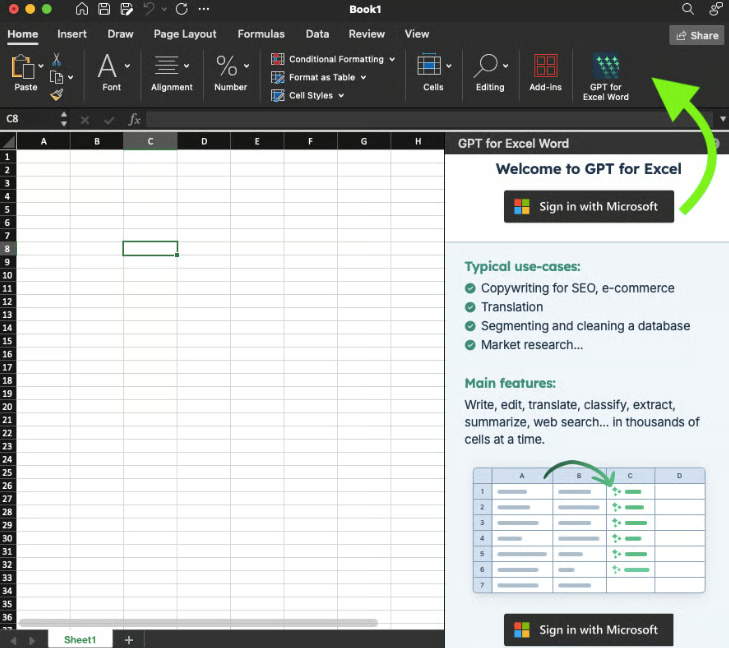The height and width of the screenshot is (648, 729).
Task: Click the top Sign in with Microsoft button
Action: (x=588, y=207)
